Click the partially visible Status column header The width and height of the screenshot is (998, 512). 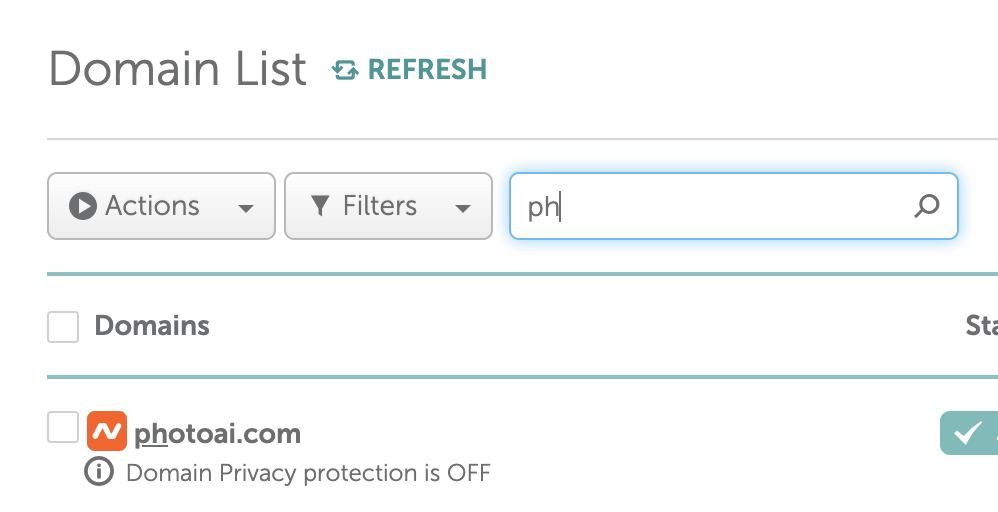click(981, 326)
